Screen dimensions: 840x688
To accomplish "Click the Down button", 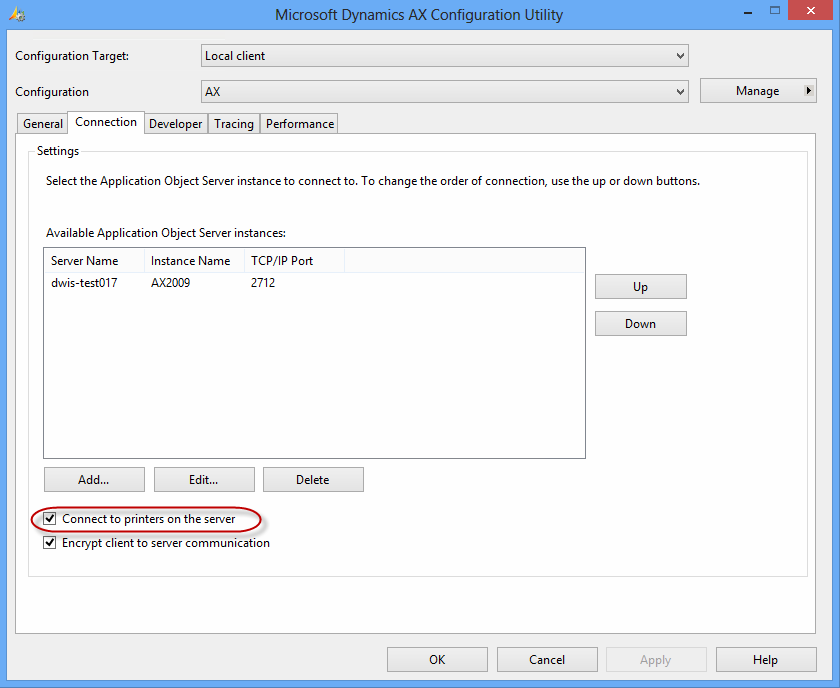I will [640, 324].
